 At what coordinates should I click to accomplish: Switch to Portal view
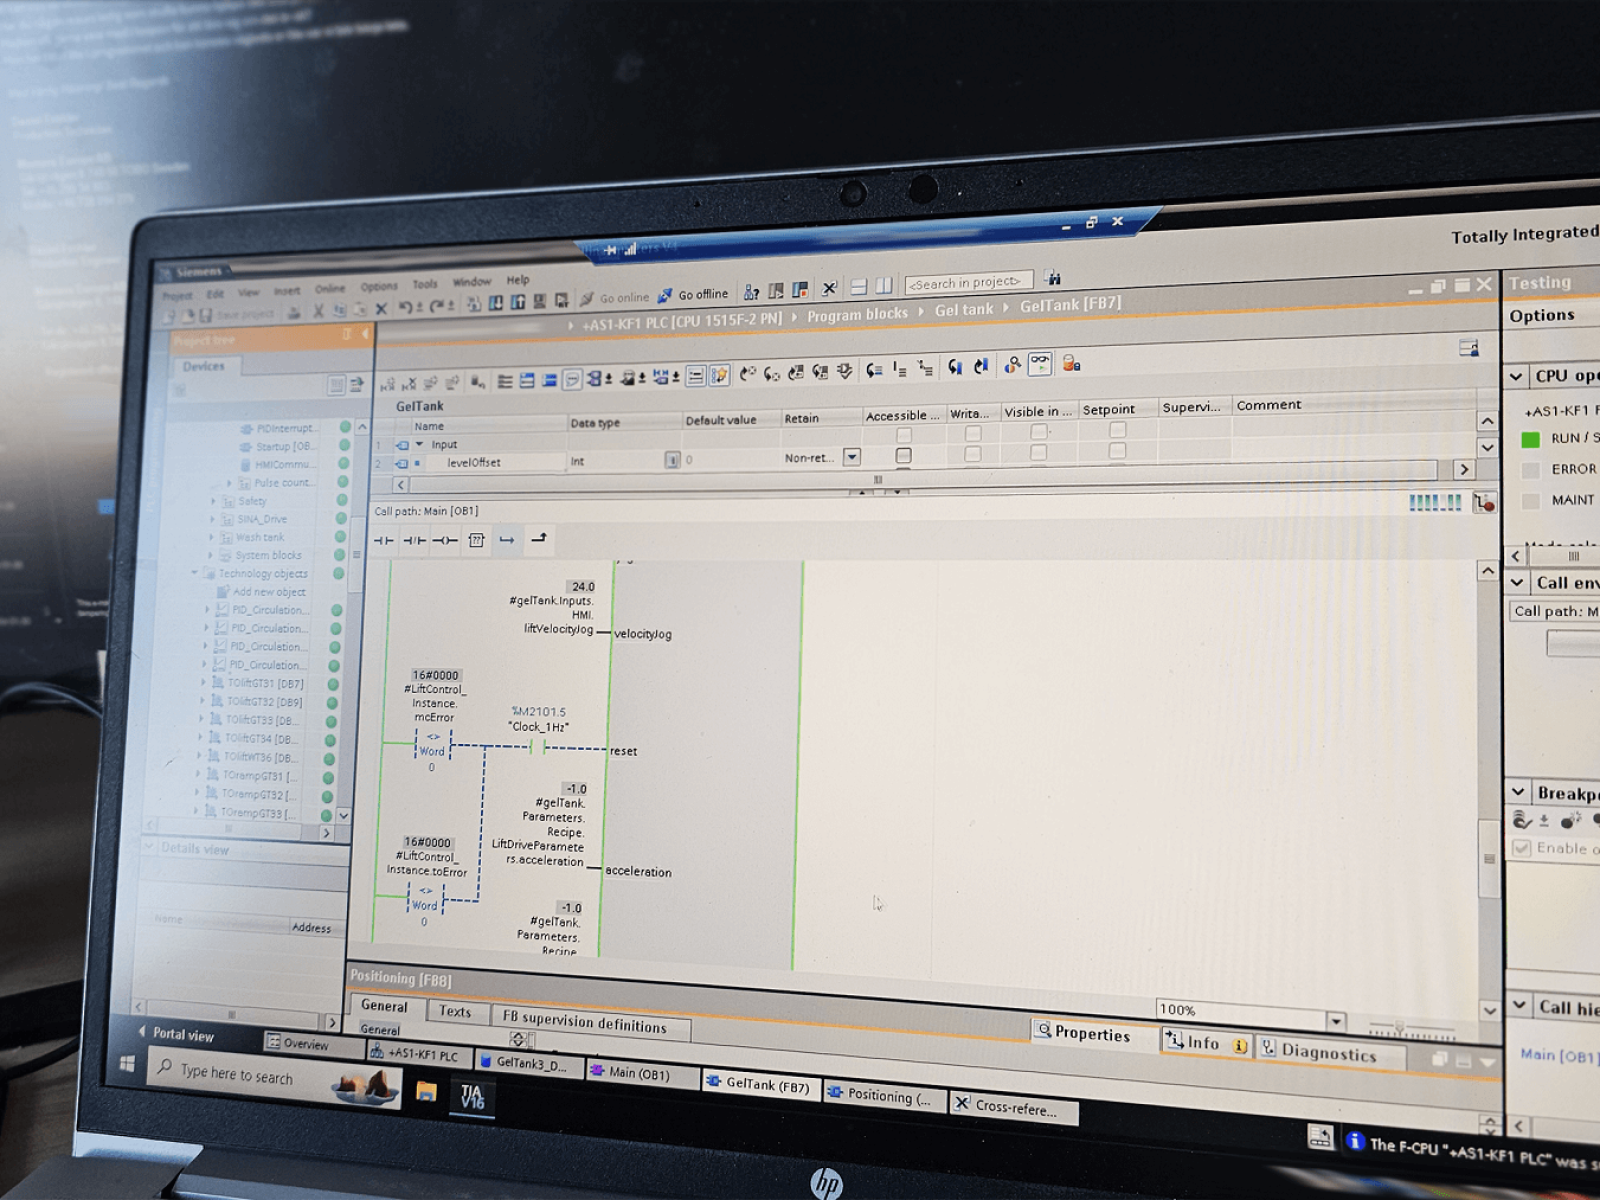[x=176, y=1034]
